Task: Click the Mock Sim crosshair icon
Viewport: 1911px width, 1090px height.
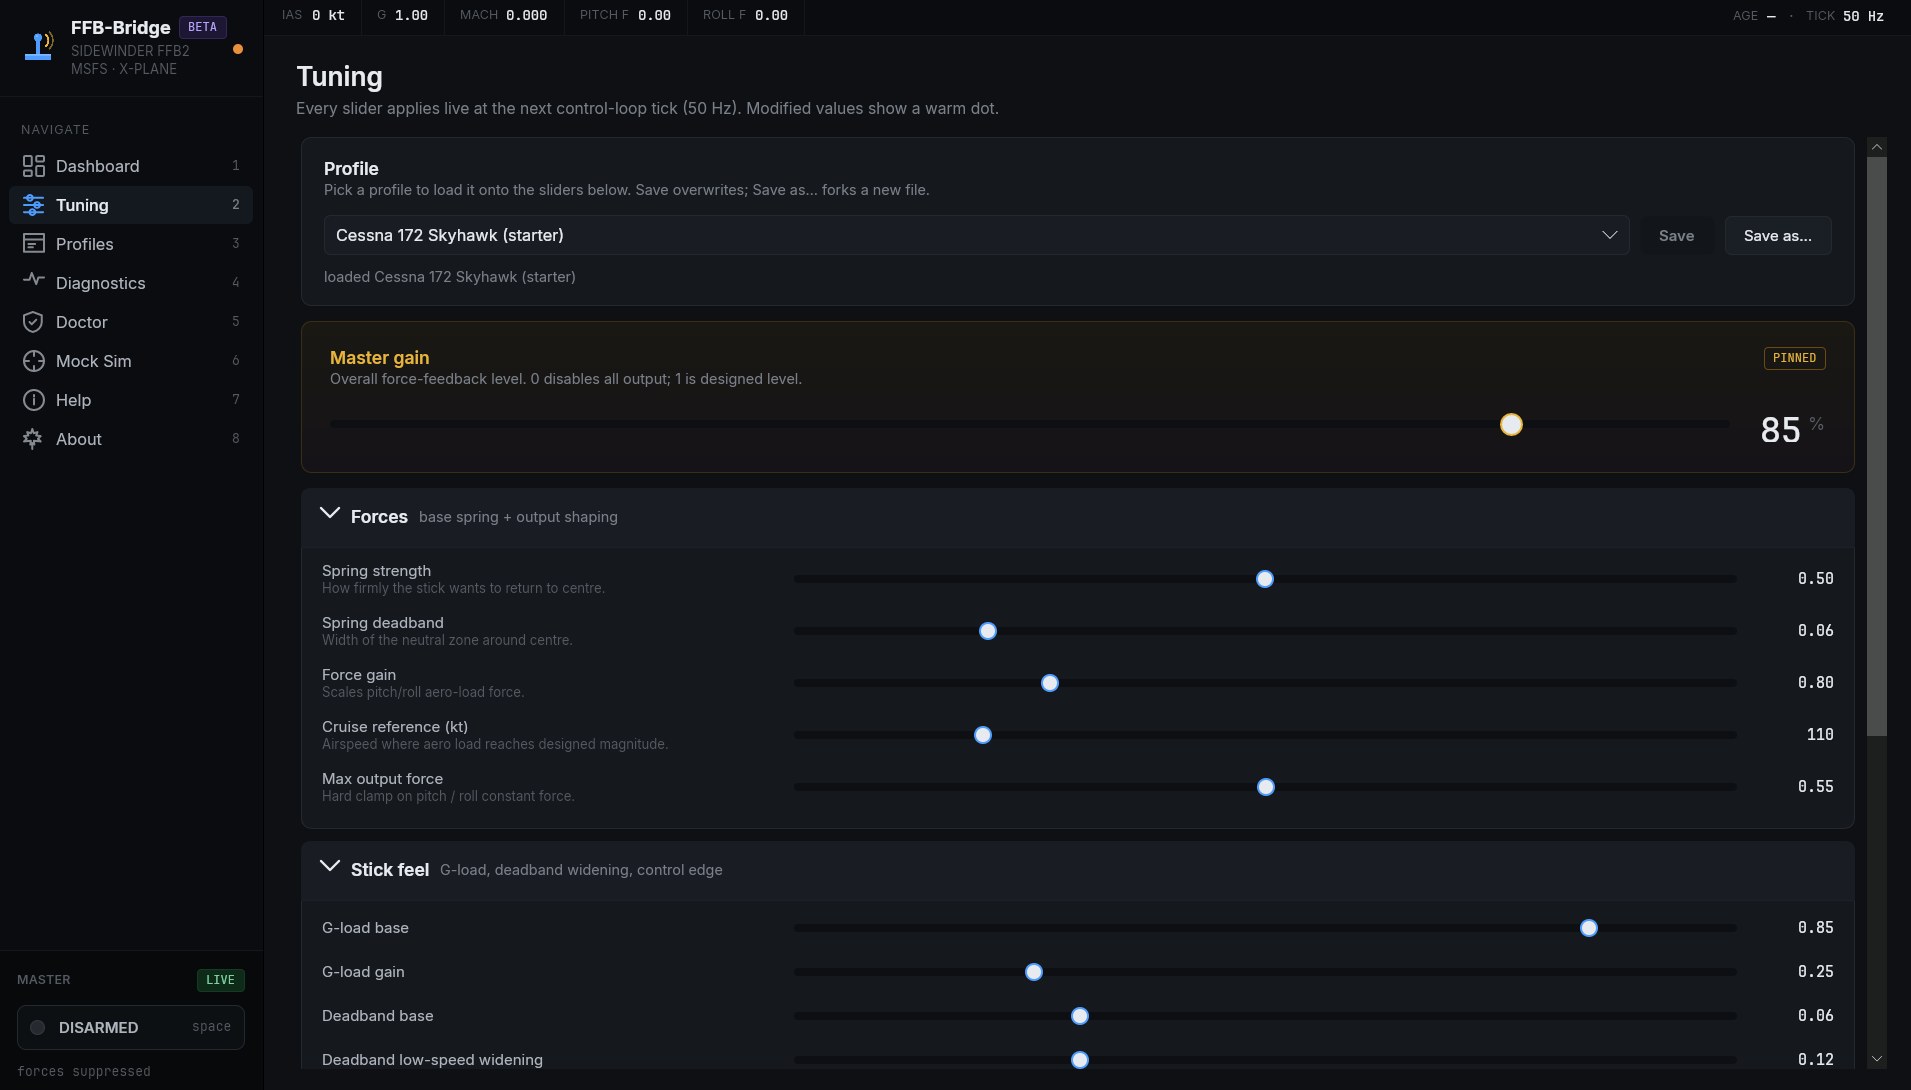Action: (33, 361)
